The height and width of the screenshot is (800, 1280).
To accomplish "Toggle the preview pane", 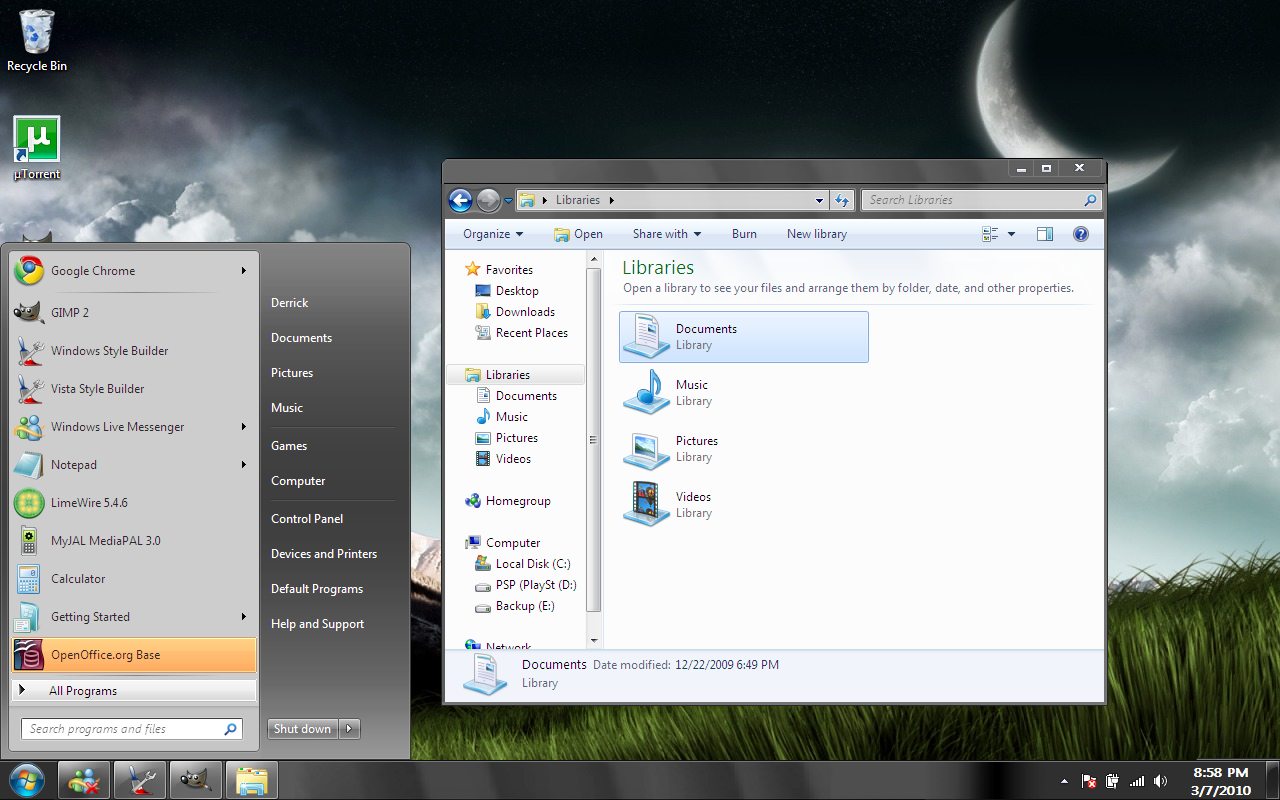I will (x=1044, y=233).
